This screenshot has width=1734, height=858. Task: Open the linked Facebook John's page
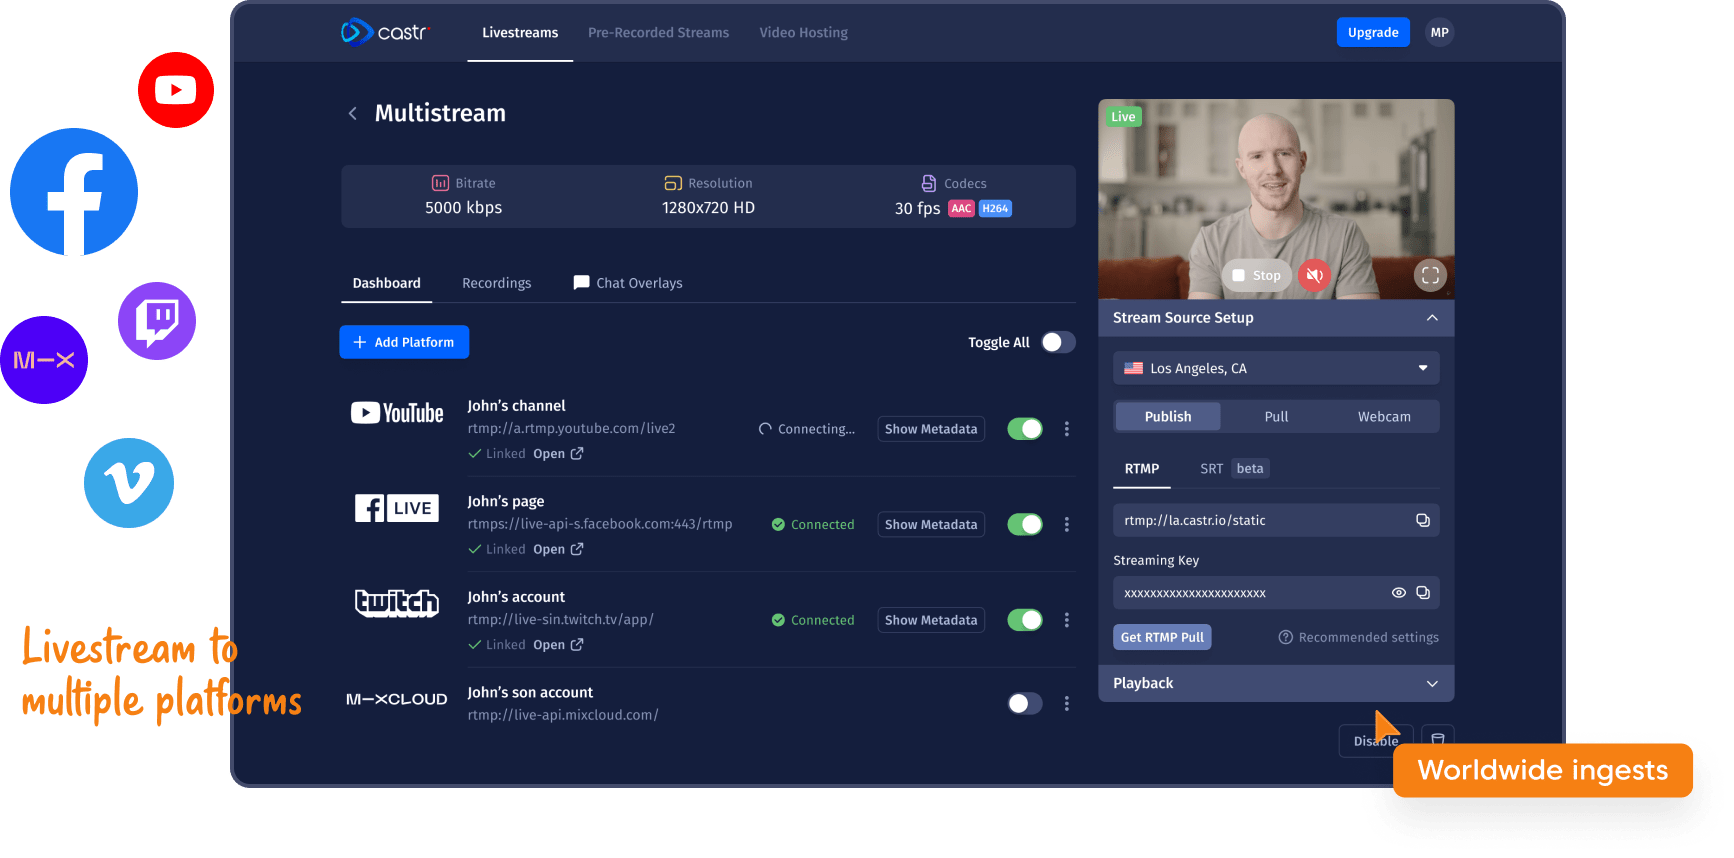(x=558, y=550)
